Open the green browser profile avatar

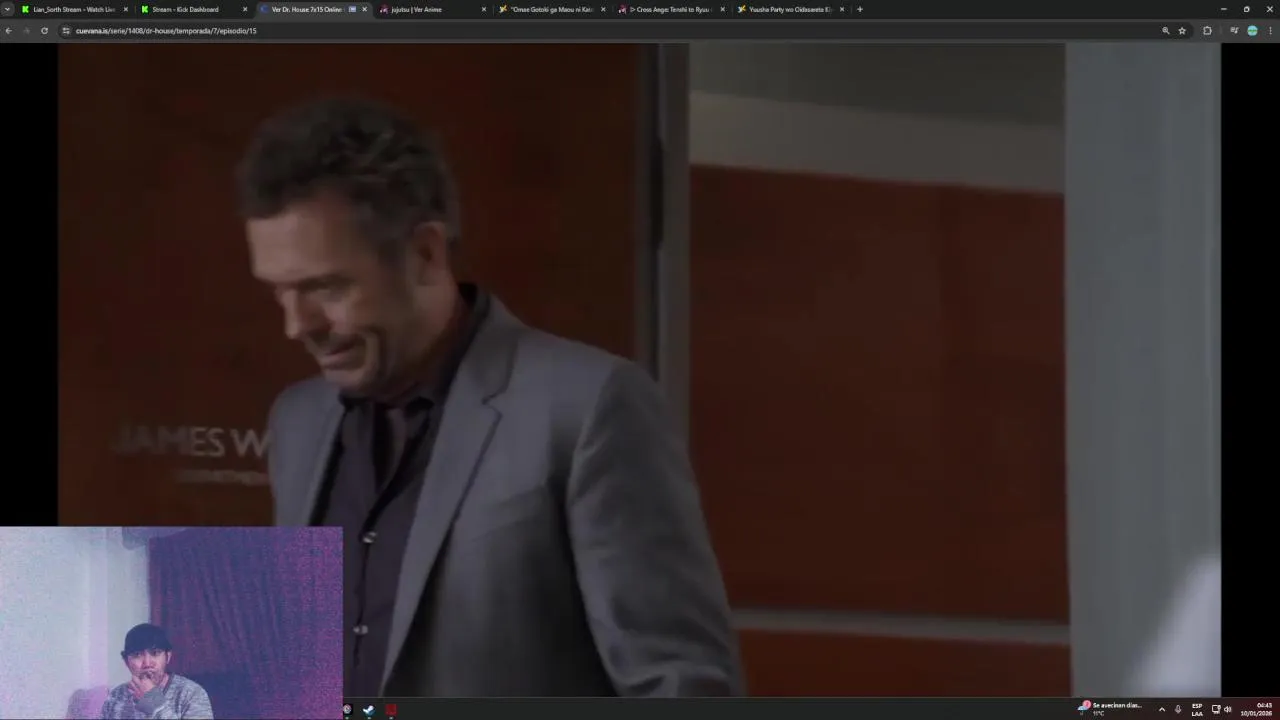pyautogui.click(x=1252, y=31)
